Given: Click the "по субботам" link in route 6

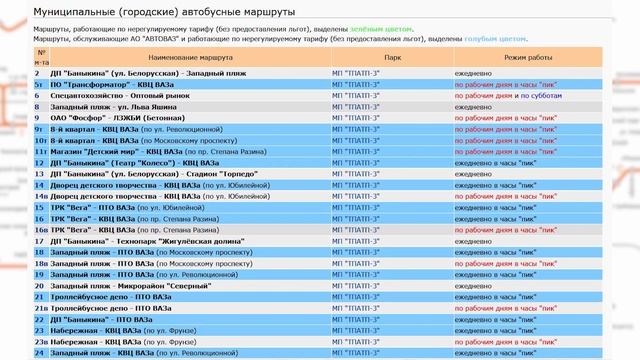Looking at the screenshot, I should [541, 96].
